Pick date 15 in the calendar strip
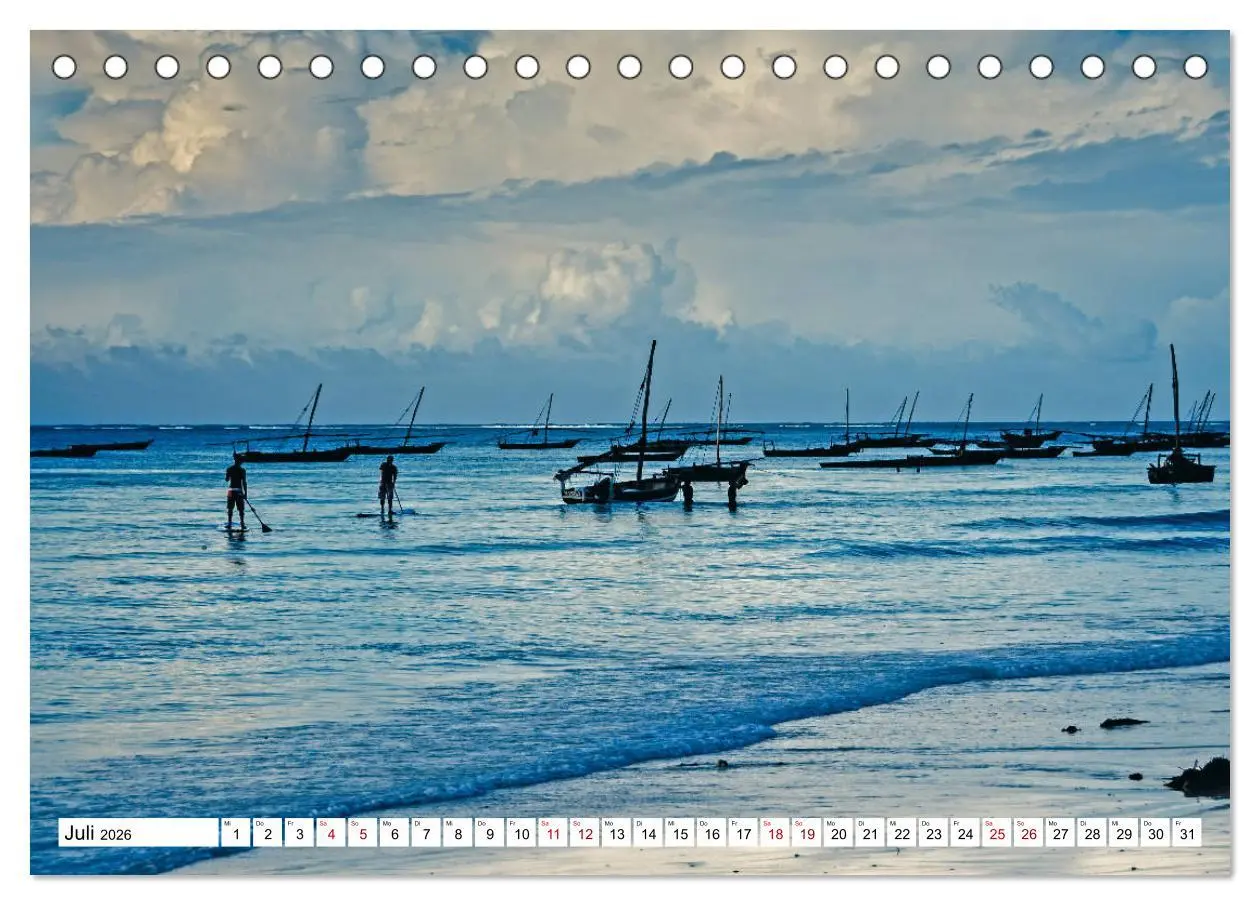The image size is (1260, 905). 680,833
